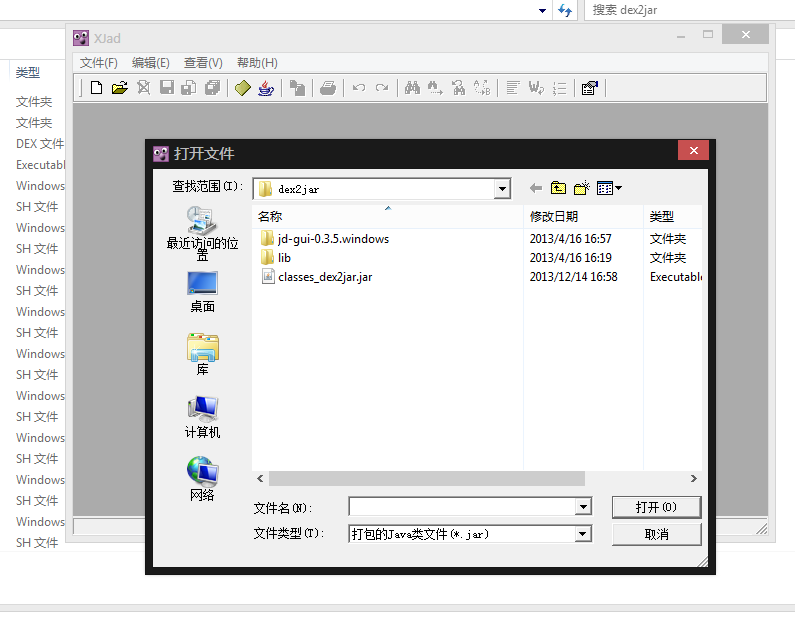The height and width of the screenshot is (627, 795).
Task: Open the view menu dropdown icon
Action: click(609, 188)
